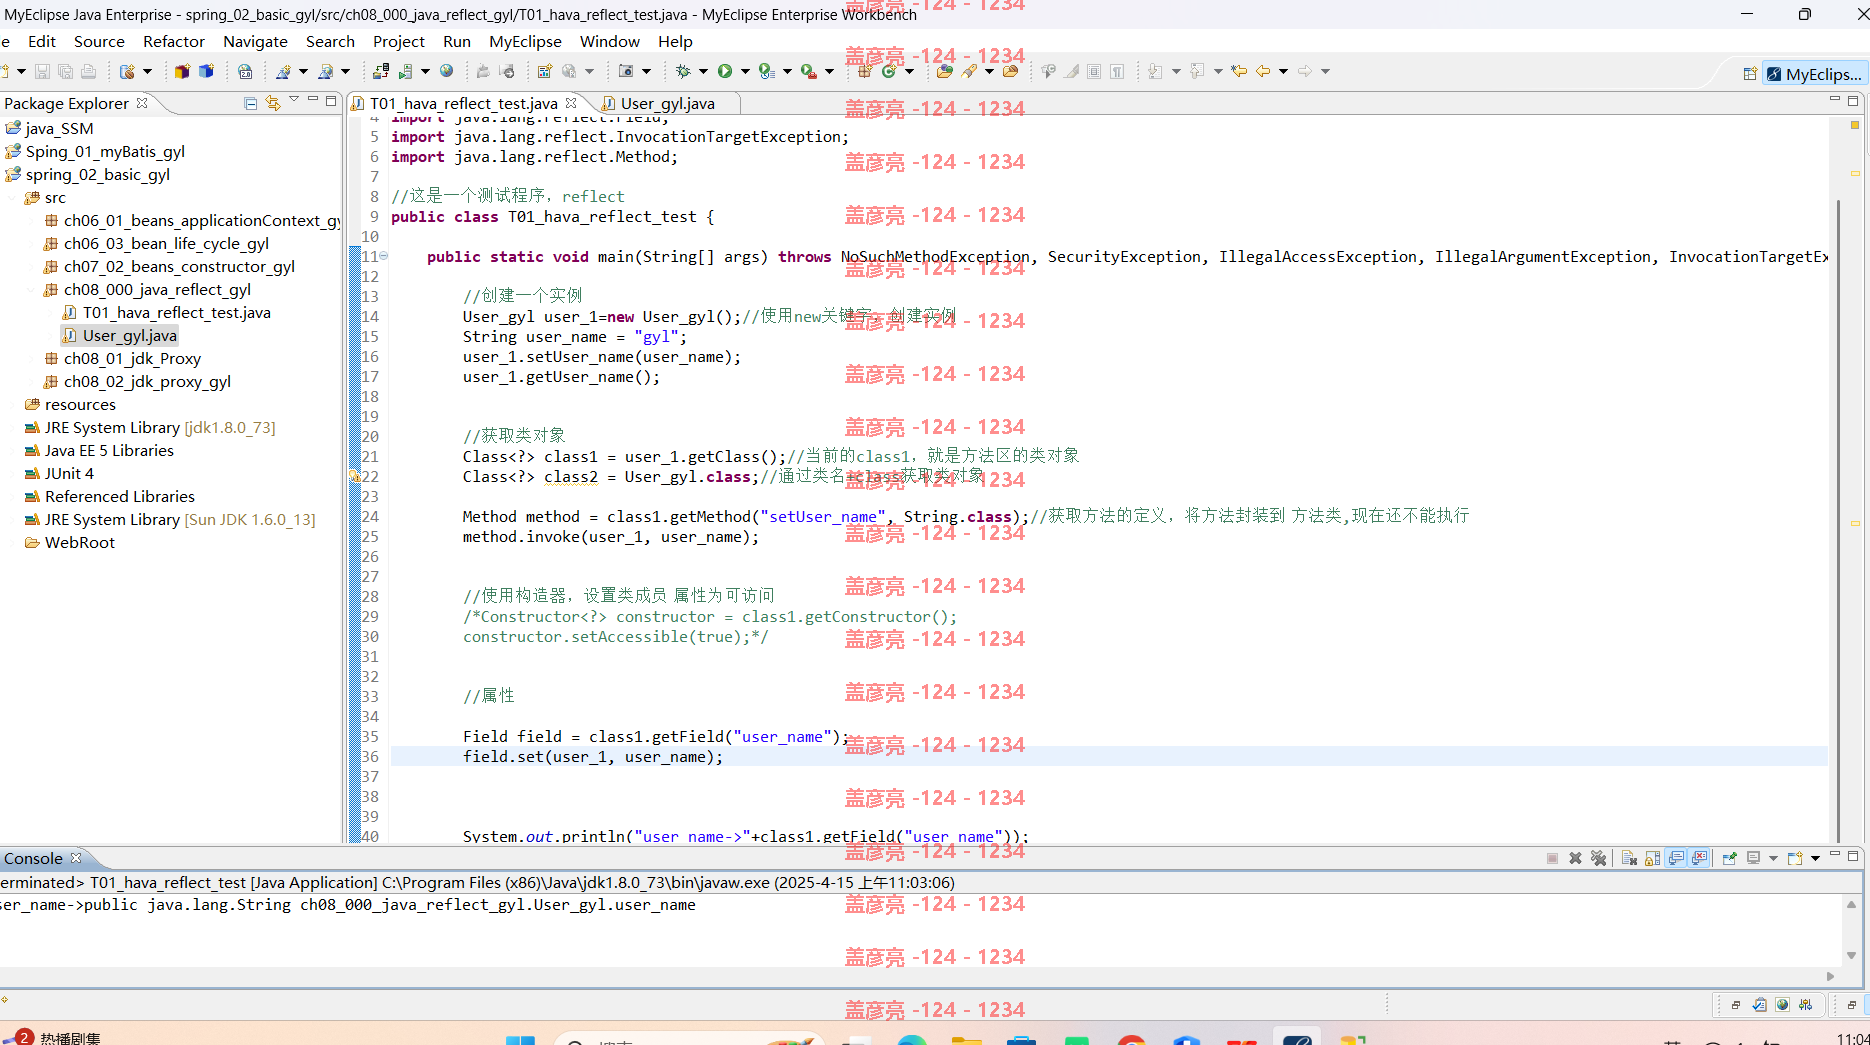The image size is (1870, 1045).
Task: Toggle Show Whitespace Characters pilcrow icon
Action: pos(1117,71)
